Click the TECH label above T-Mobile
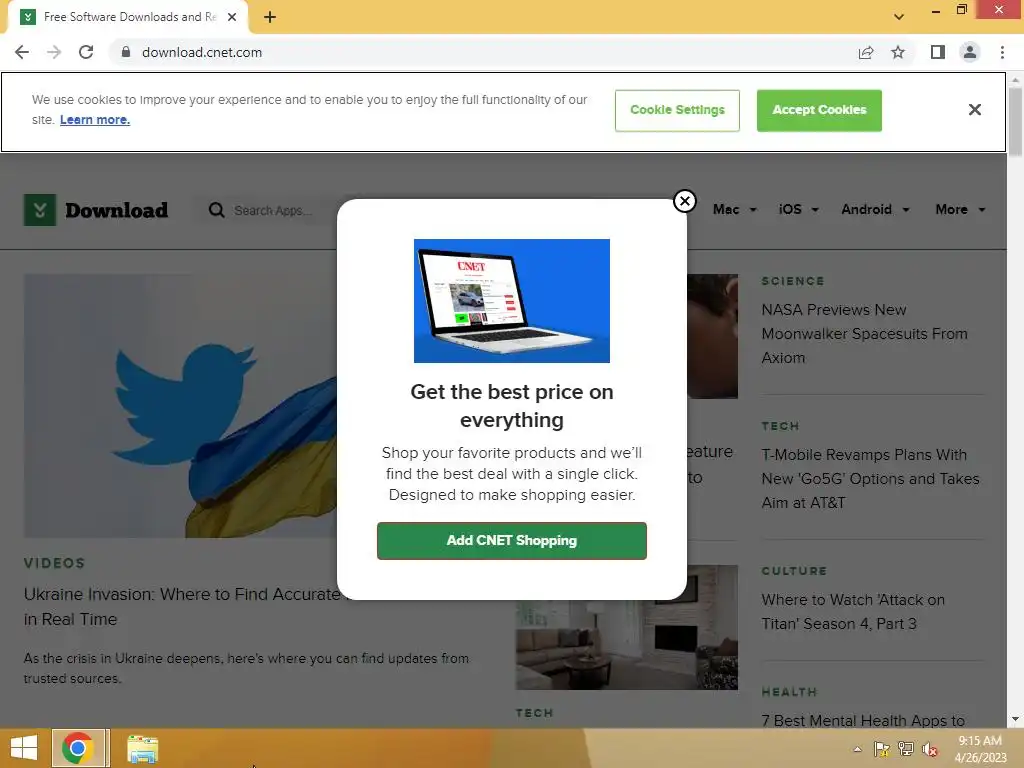1024x768 pixels. click(x=780, y=426)
